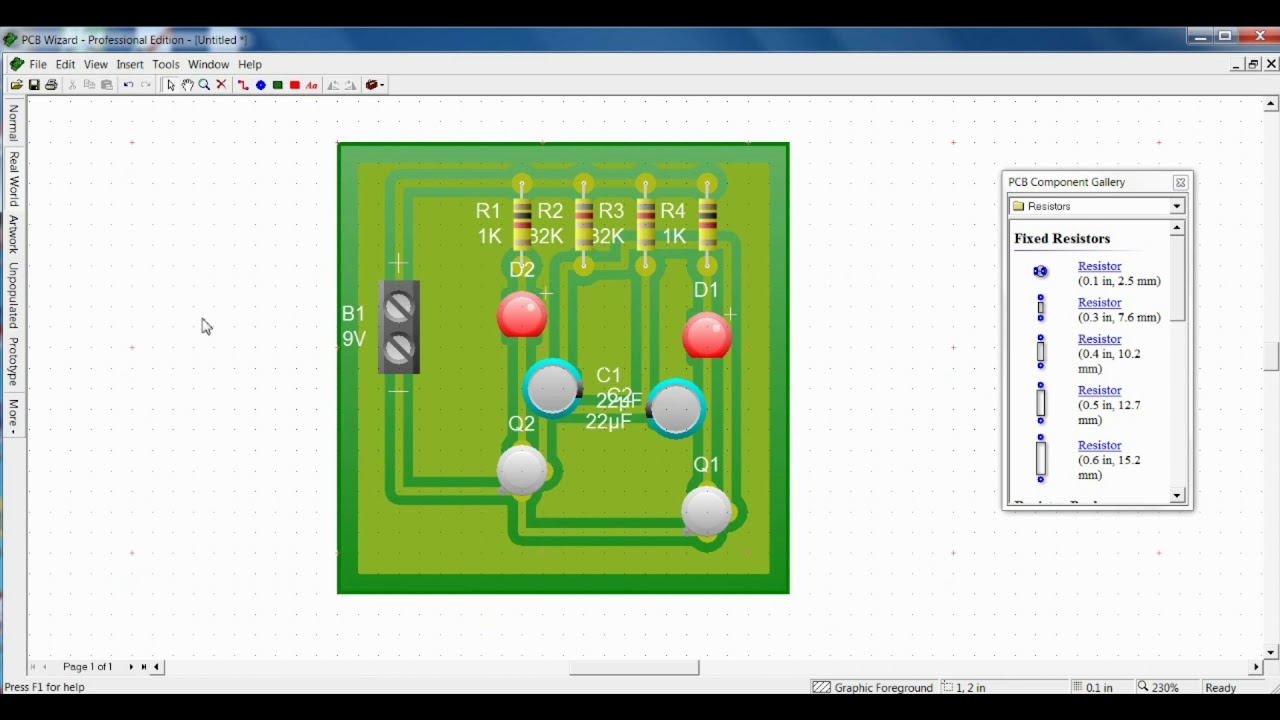1280x720 pixels.
Task: Click the Resistor (0.5 in, 12.7 mm) link
Action: pyautogui.click(x=1099, y=390)
